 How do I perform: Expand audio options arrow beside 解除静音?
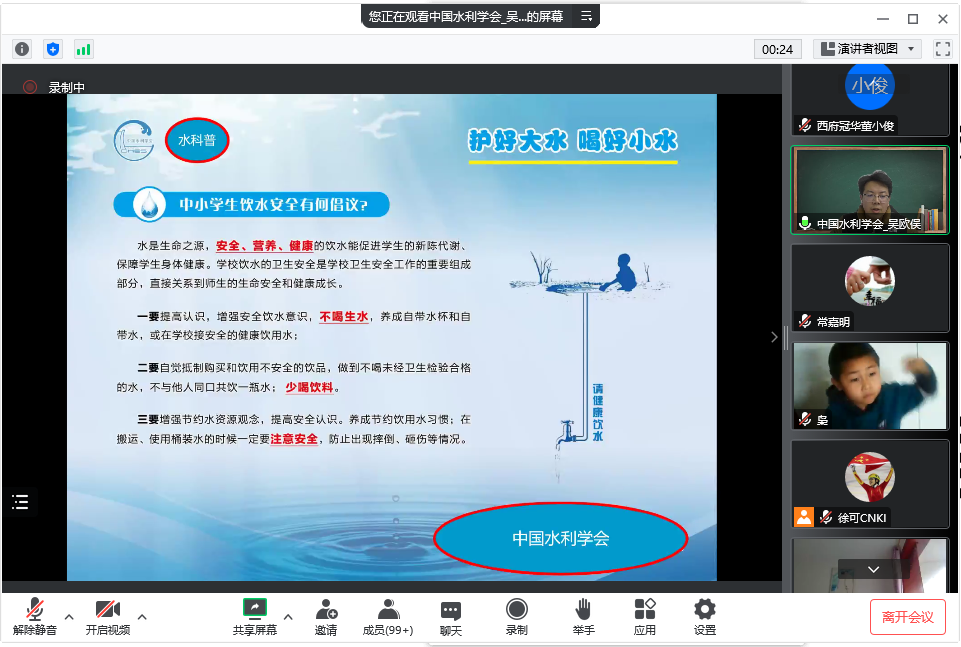click(69, 616)
